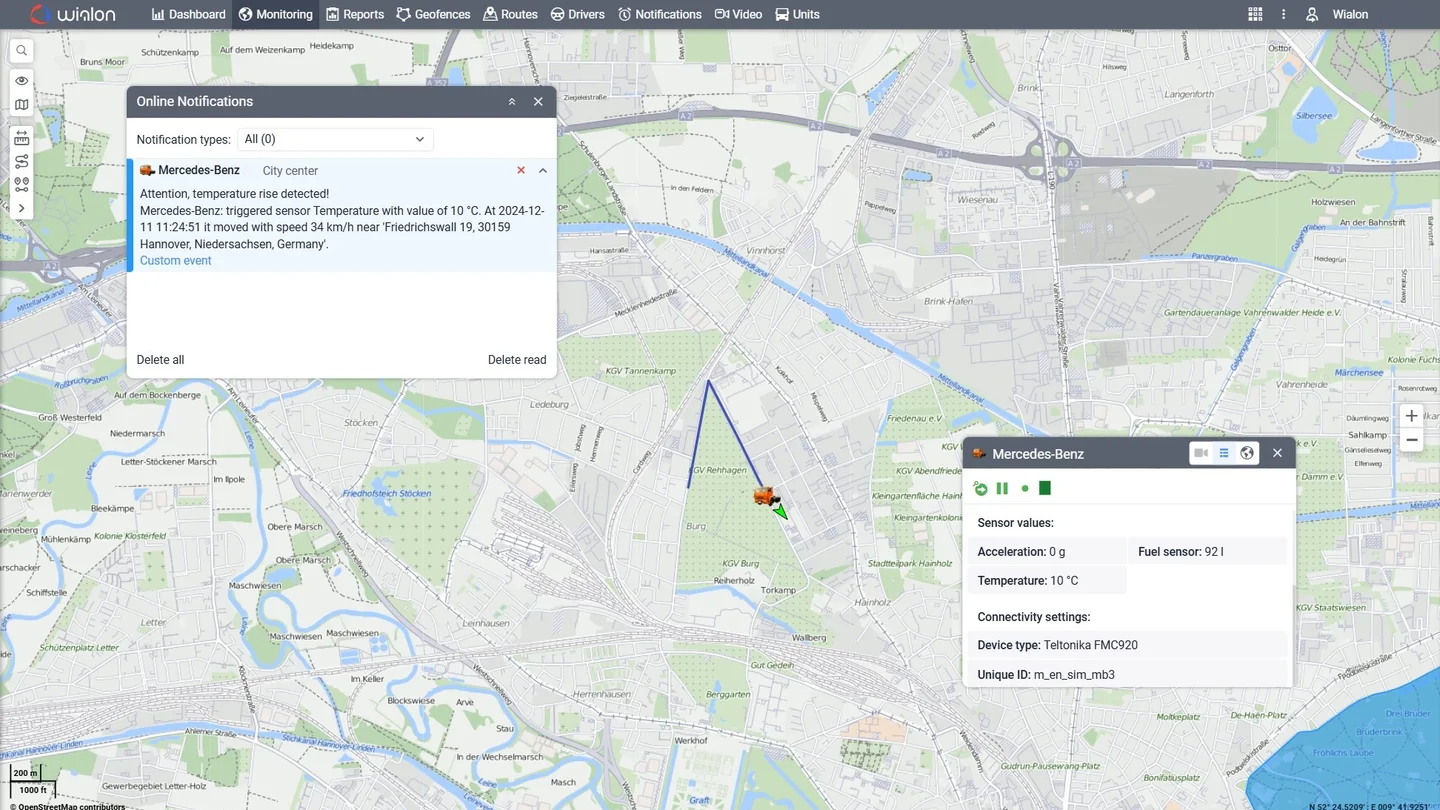Click the green square stop icon

(x=1045, y=488)
